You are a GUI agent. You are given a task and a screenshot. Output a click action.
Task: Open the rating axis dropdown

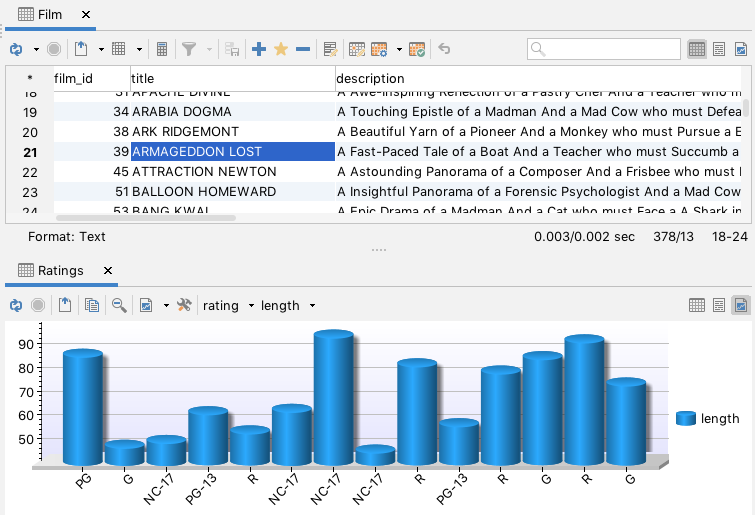point(228,306)
